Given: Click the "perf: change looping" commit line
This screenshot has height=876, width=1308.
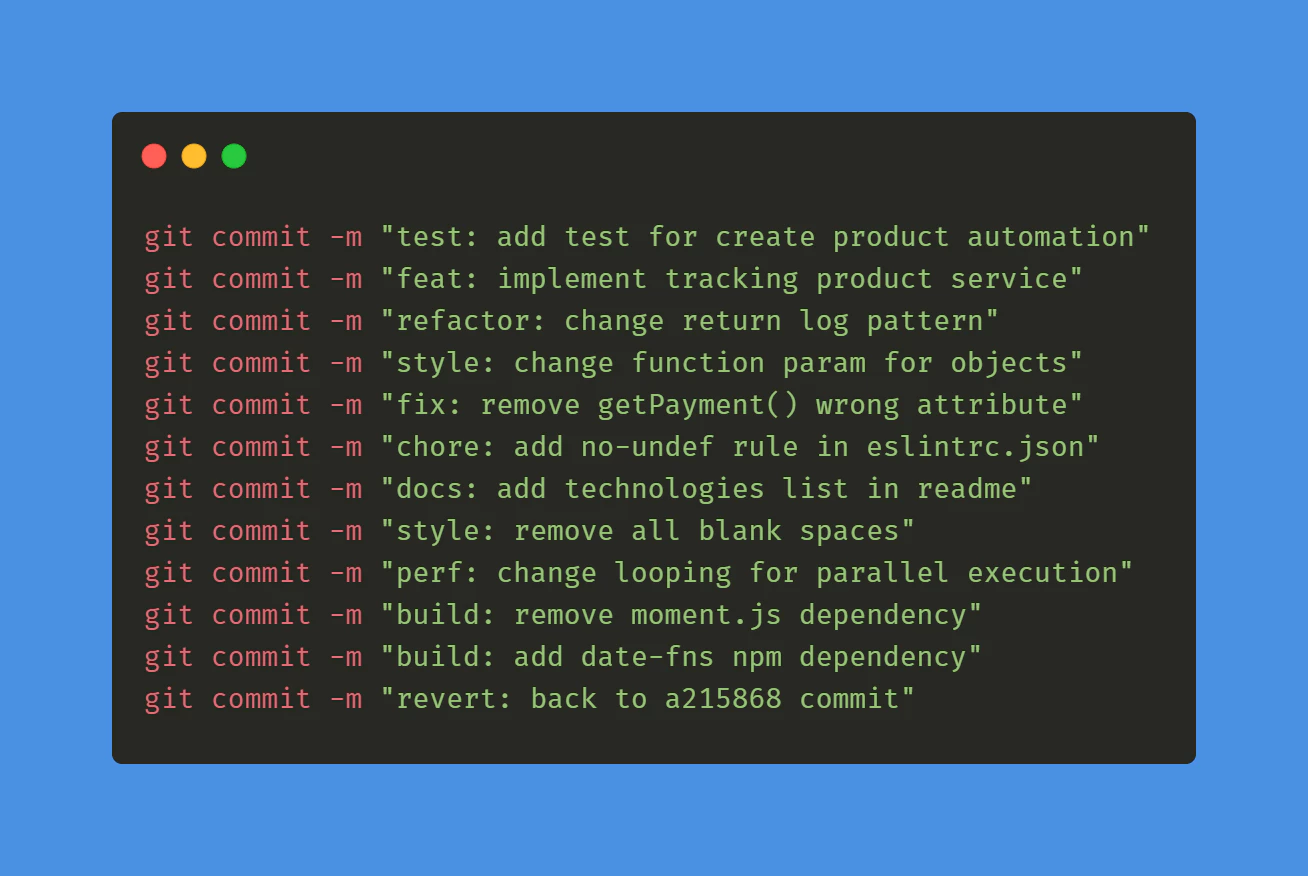Looking at the screenshot, I should click(x=756, y=573).
